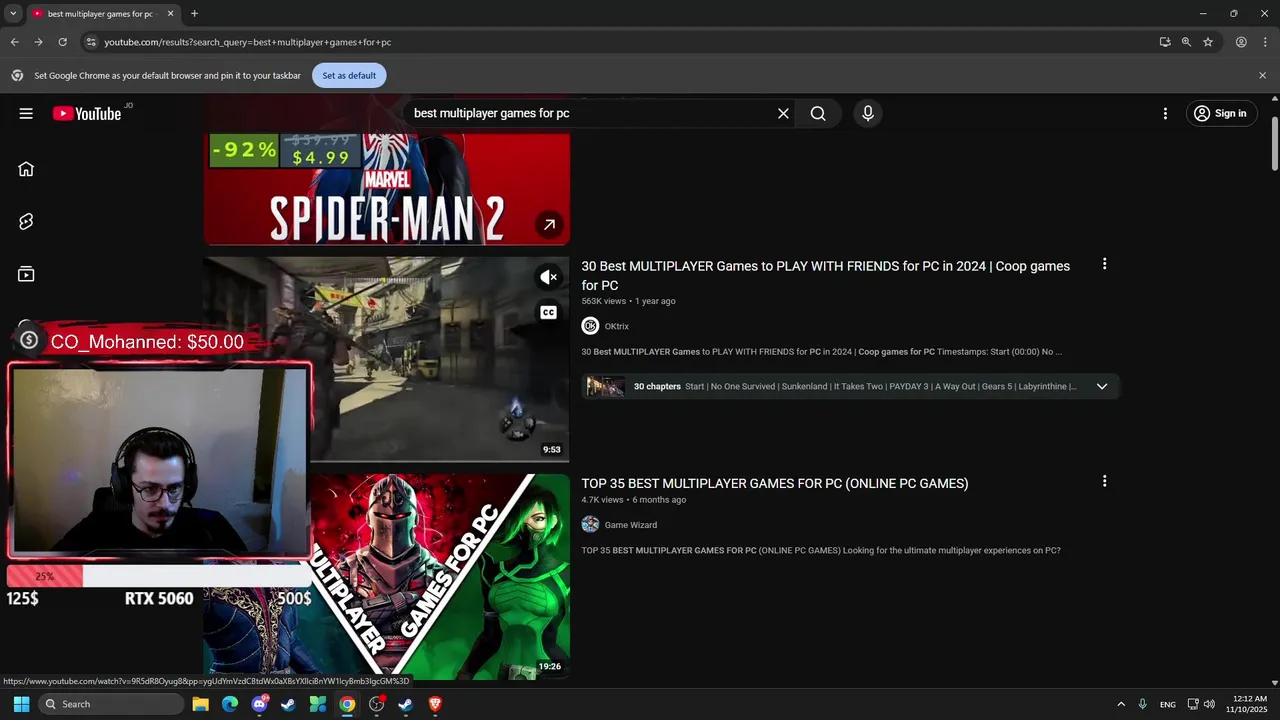Reload the YouTube page
Image resolution: width=1280 pixels, height=720 pixels.
click(62, 42)
